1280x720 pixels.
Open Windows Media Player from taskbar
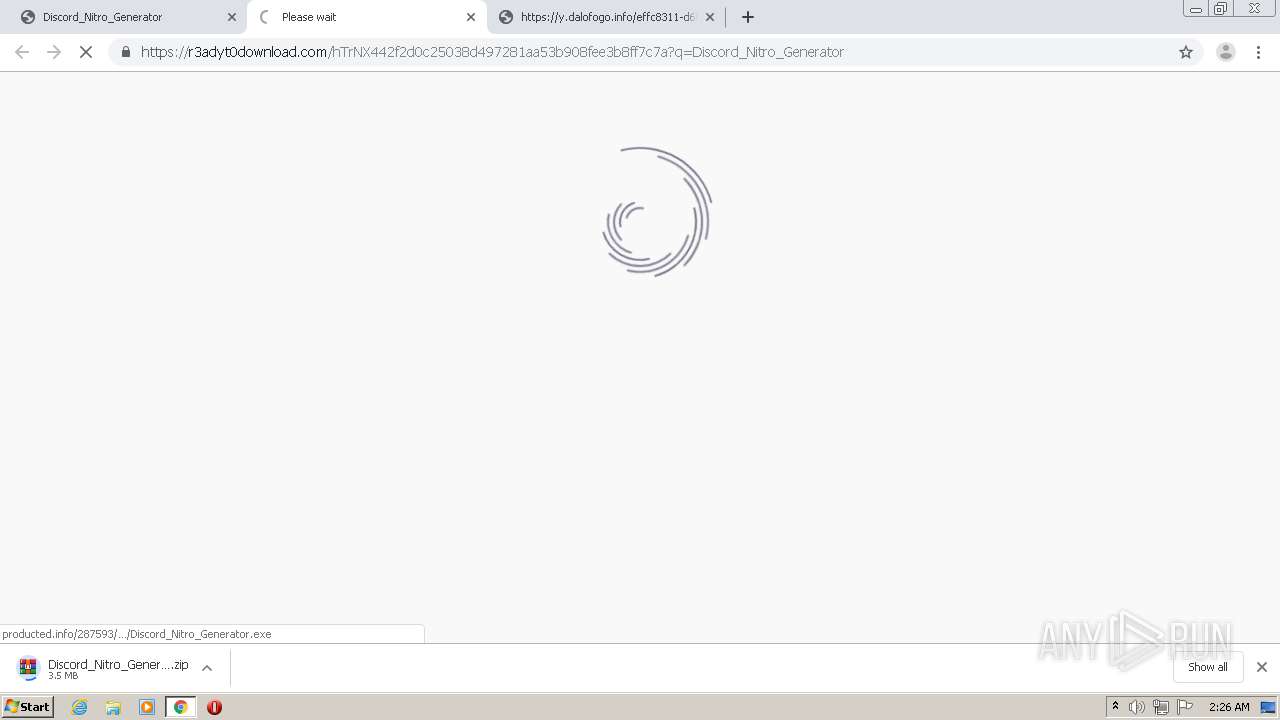pyautogui.click(x=147, y=707)
